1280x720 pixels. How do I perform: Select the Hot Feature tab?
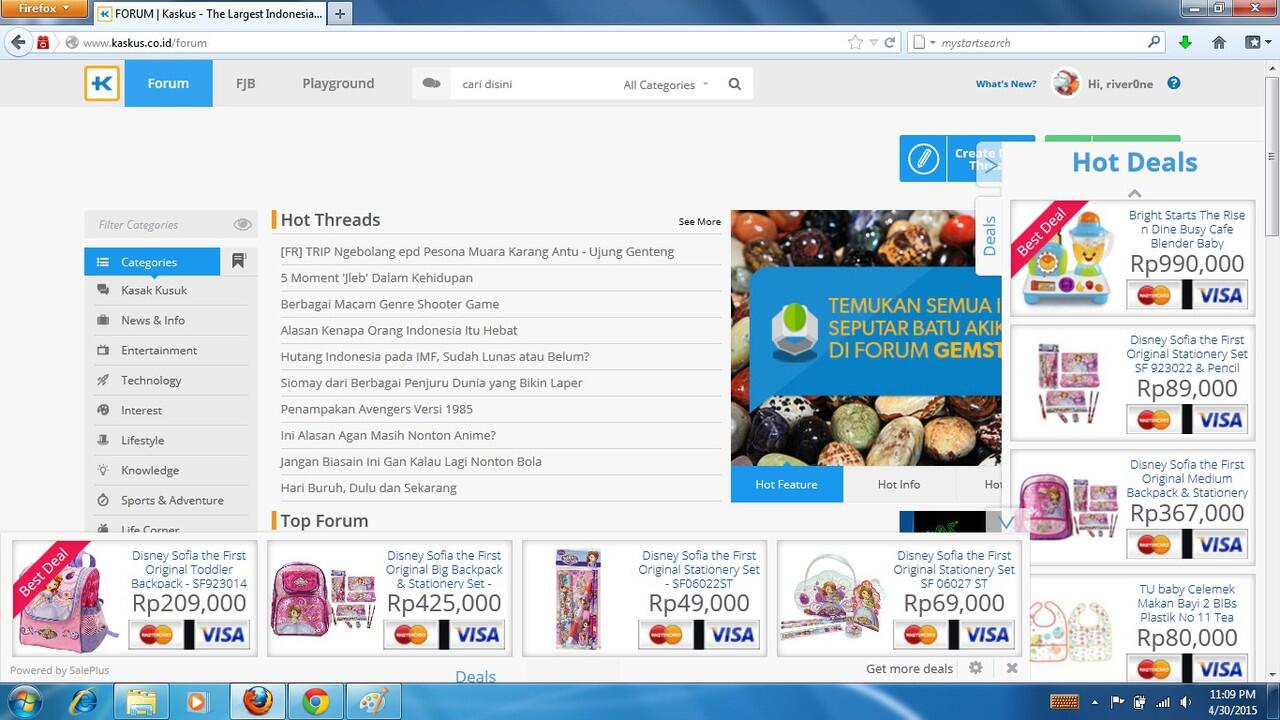786,484
